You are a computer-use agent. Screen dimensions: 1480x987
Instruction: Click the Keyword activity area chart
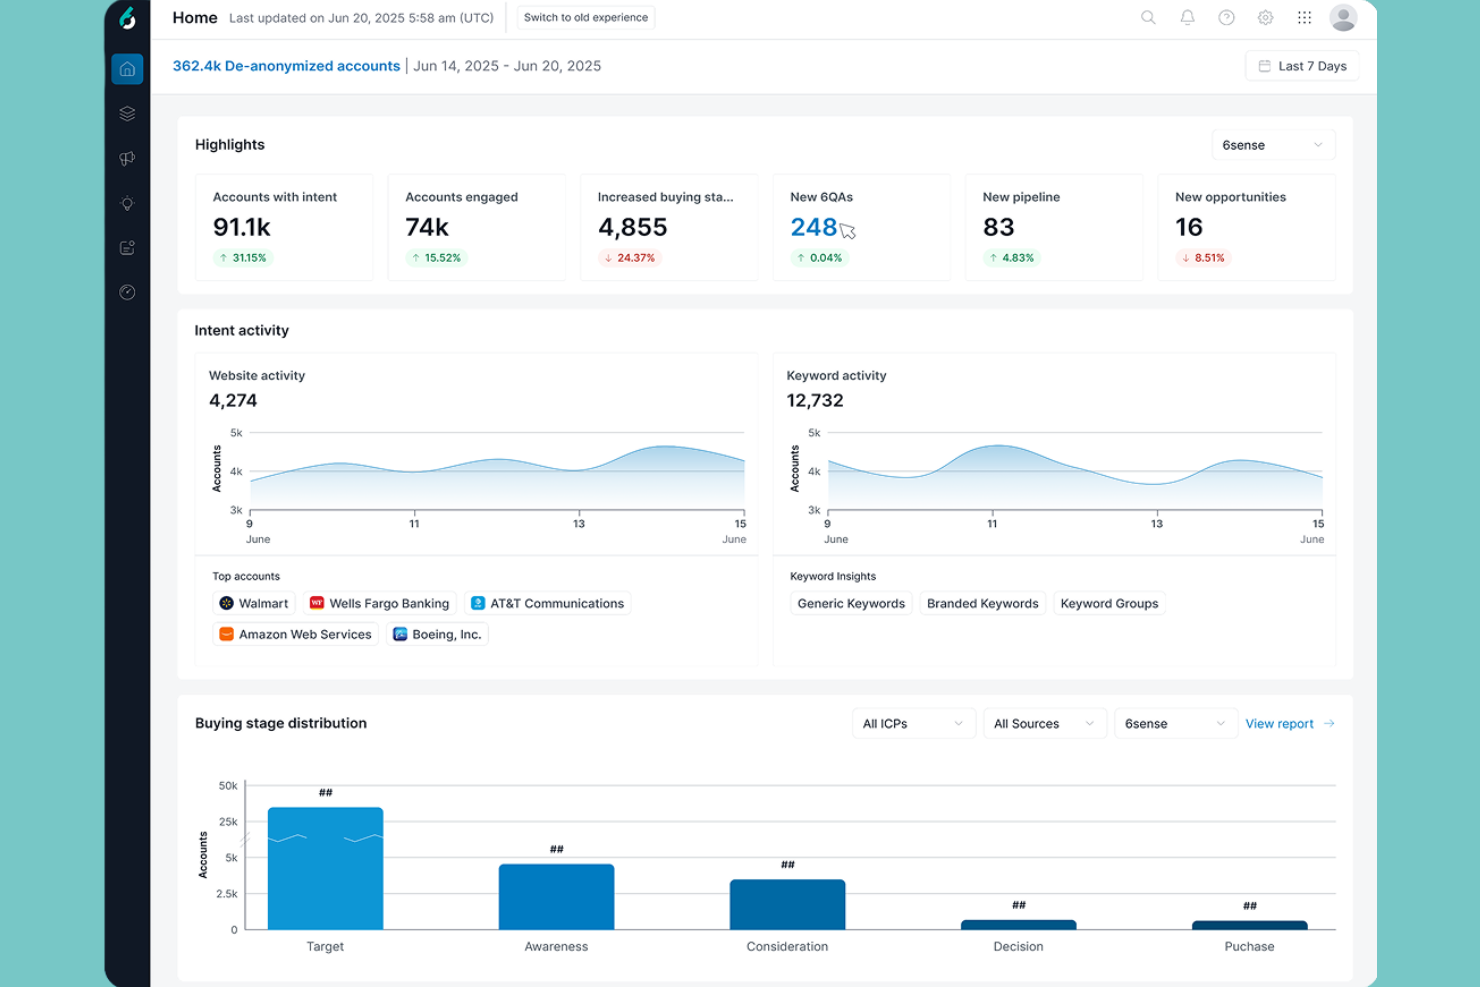click(x=1075, y=478)
